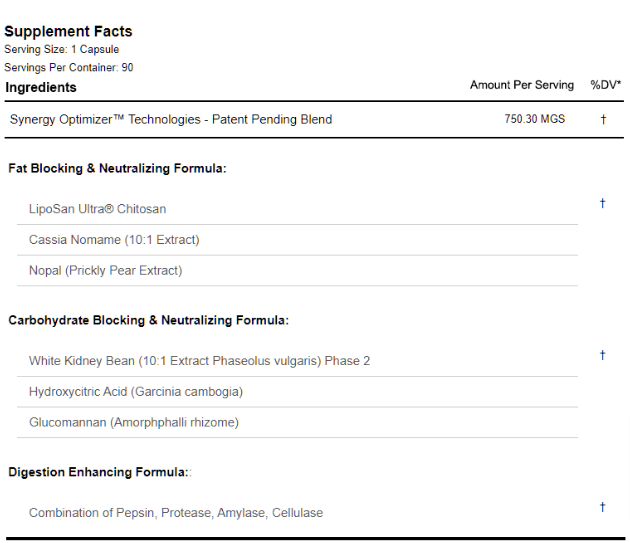The image size is (630, 543).
Task: Click the Ingredients column header
Action: [x=41, y=87]
